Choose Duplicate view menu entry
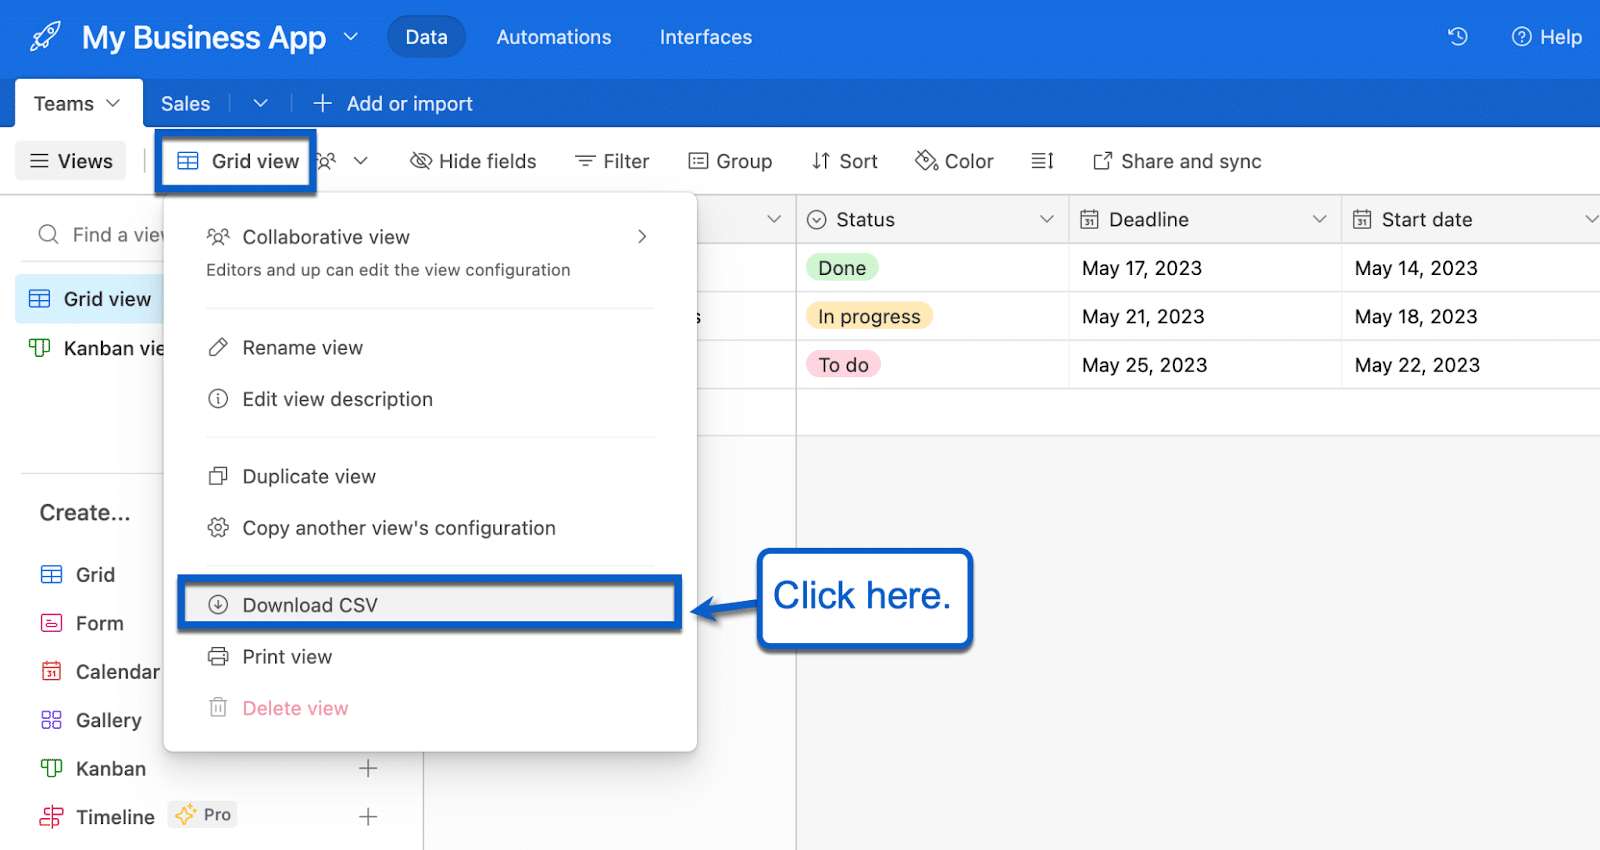The width and height of the screenshot is (1600, 850). pyautogui.click(x=309, y=477)
